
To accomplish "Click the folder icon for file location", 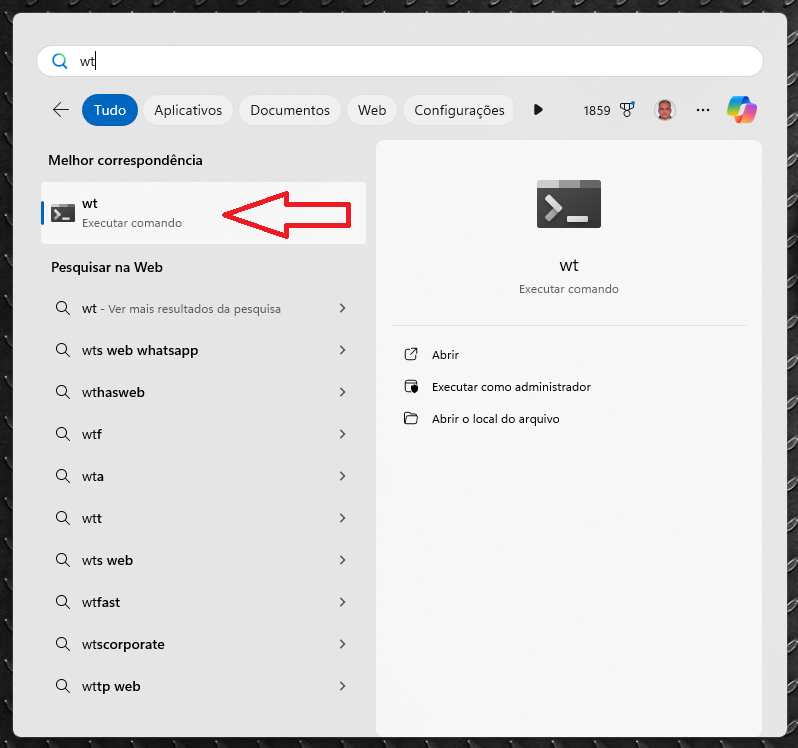I will pos(411,418).
